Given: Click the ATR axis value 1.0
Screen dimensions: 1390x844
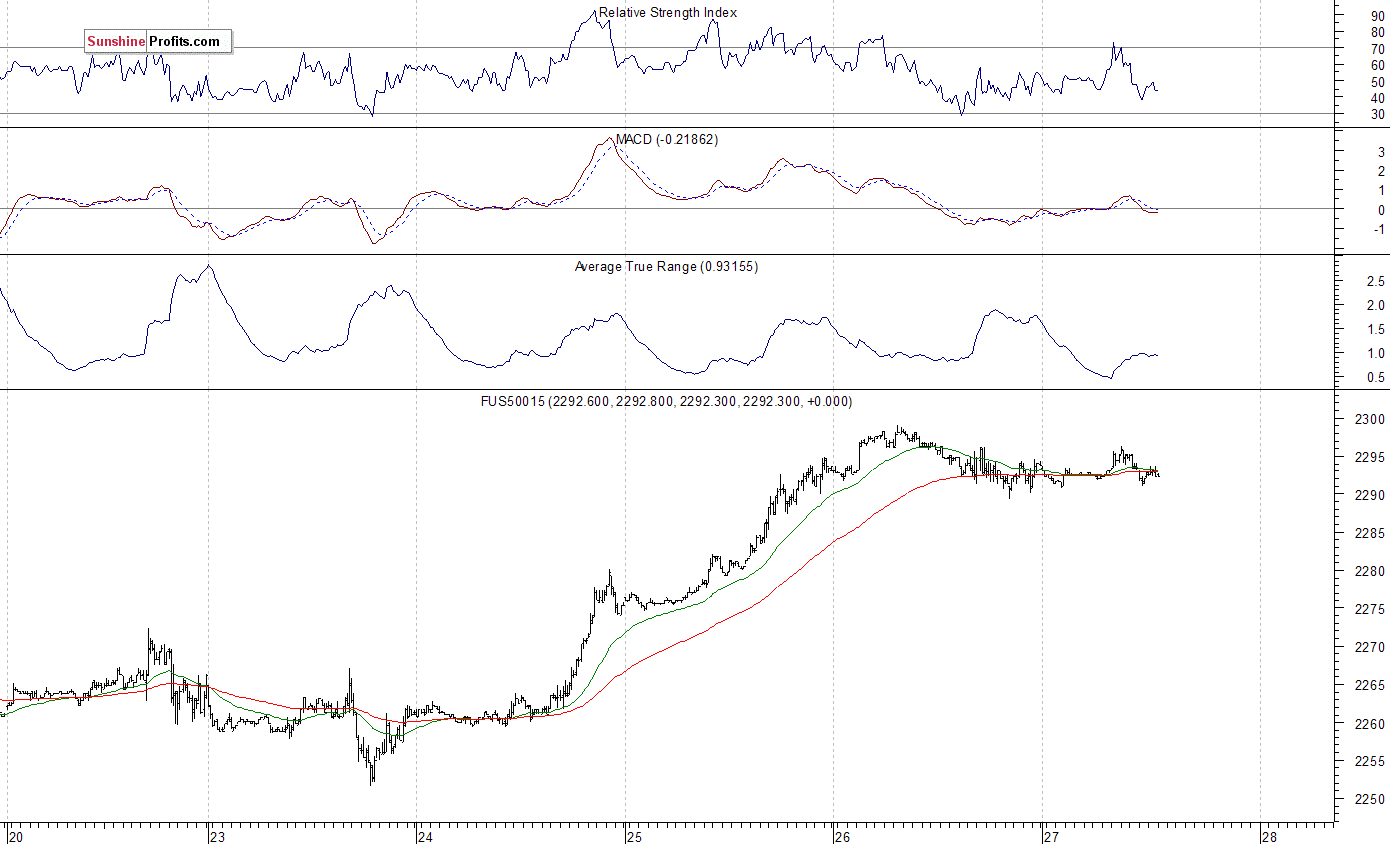Looking at the screenshot, I should click(x=1375, y=353).
